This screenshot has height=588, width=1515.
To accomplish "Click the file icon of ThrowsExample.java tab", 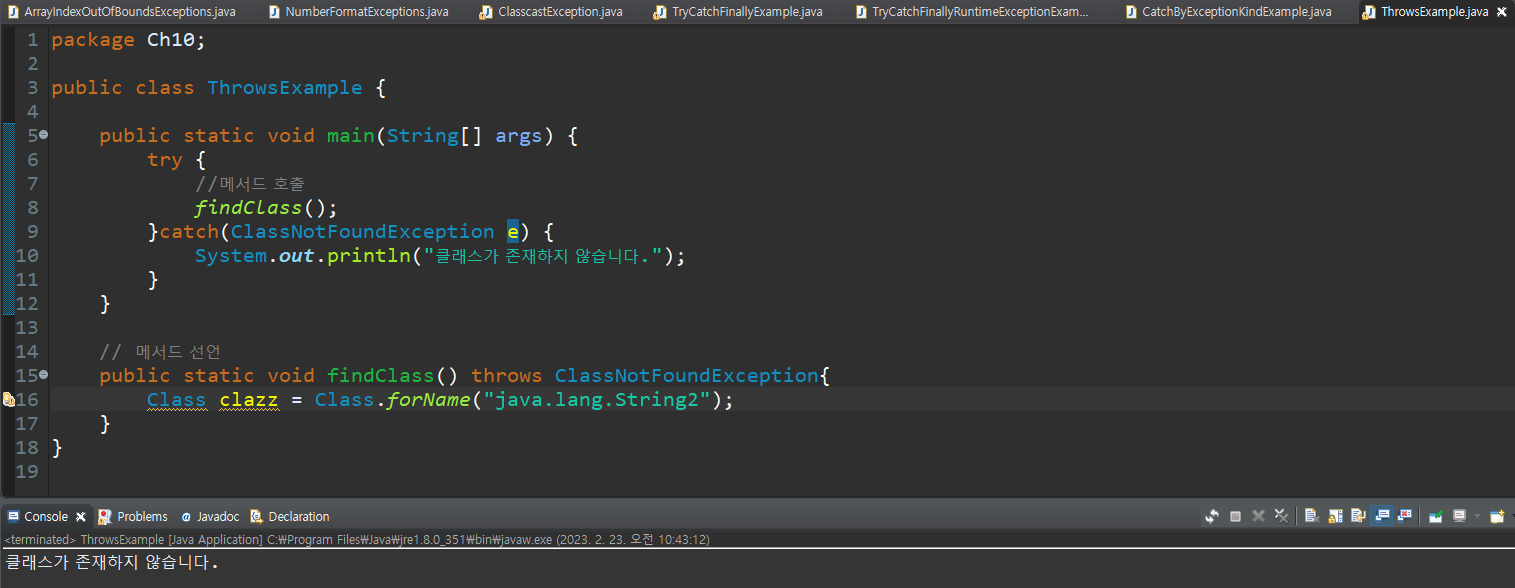I will tap(1369, 12).
